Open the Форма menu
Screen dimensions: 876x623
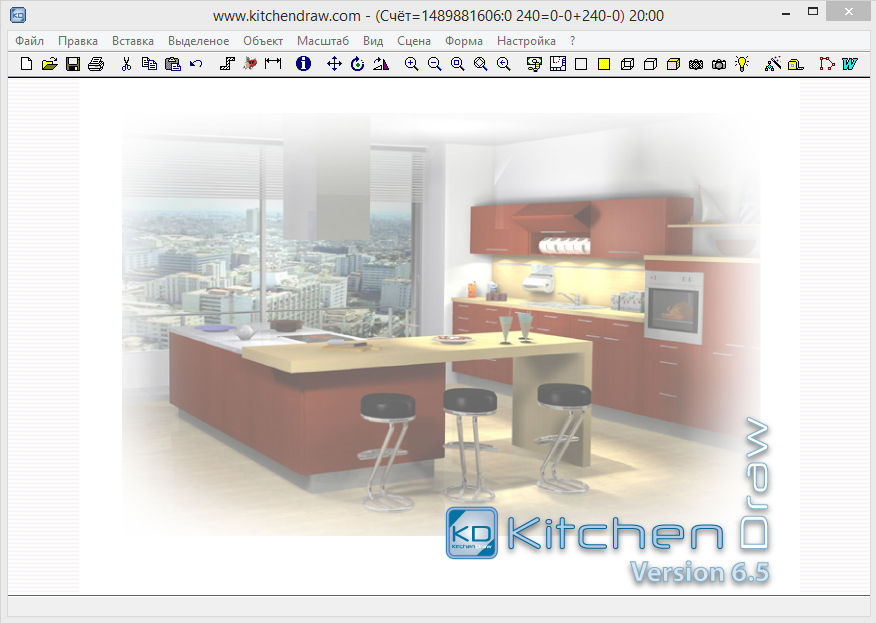pyautogui.click(x=464, y=41)
